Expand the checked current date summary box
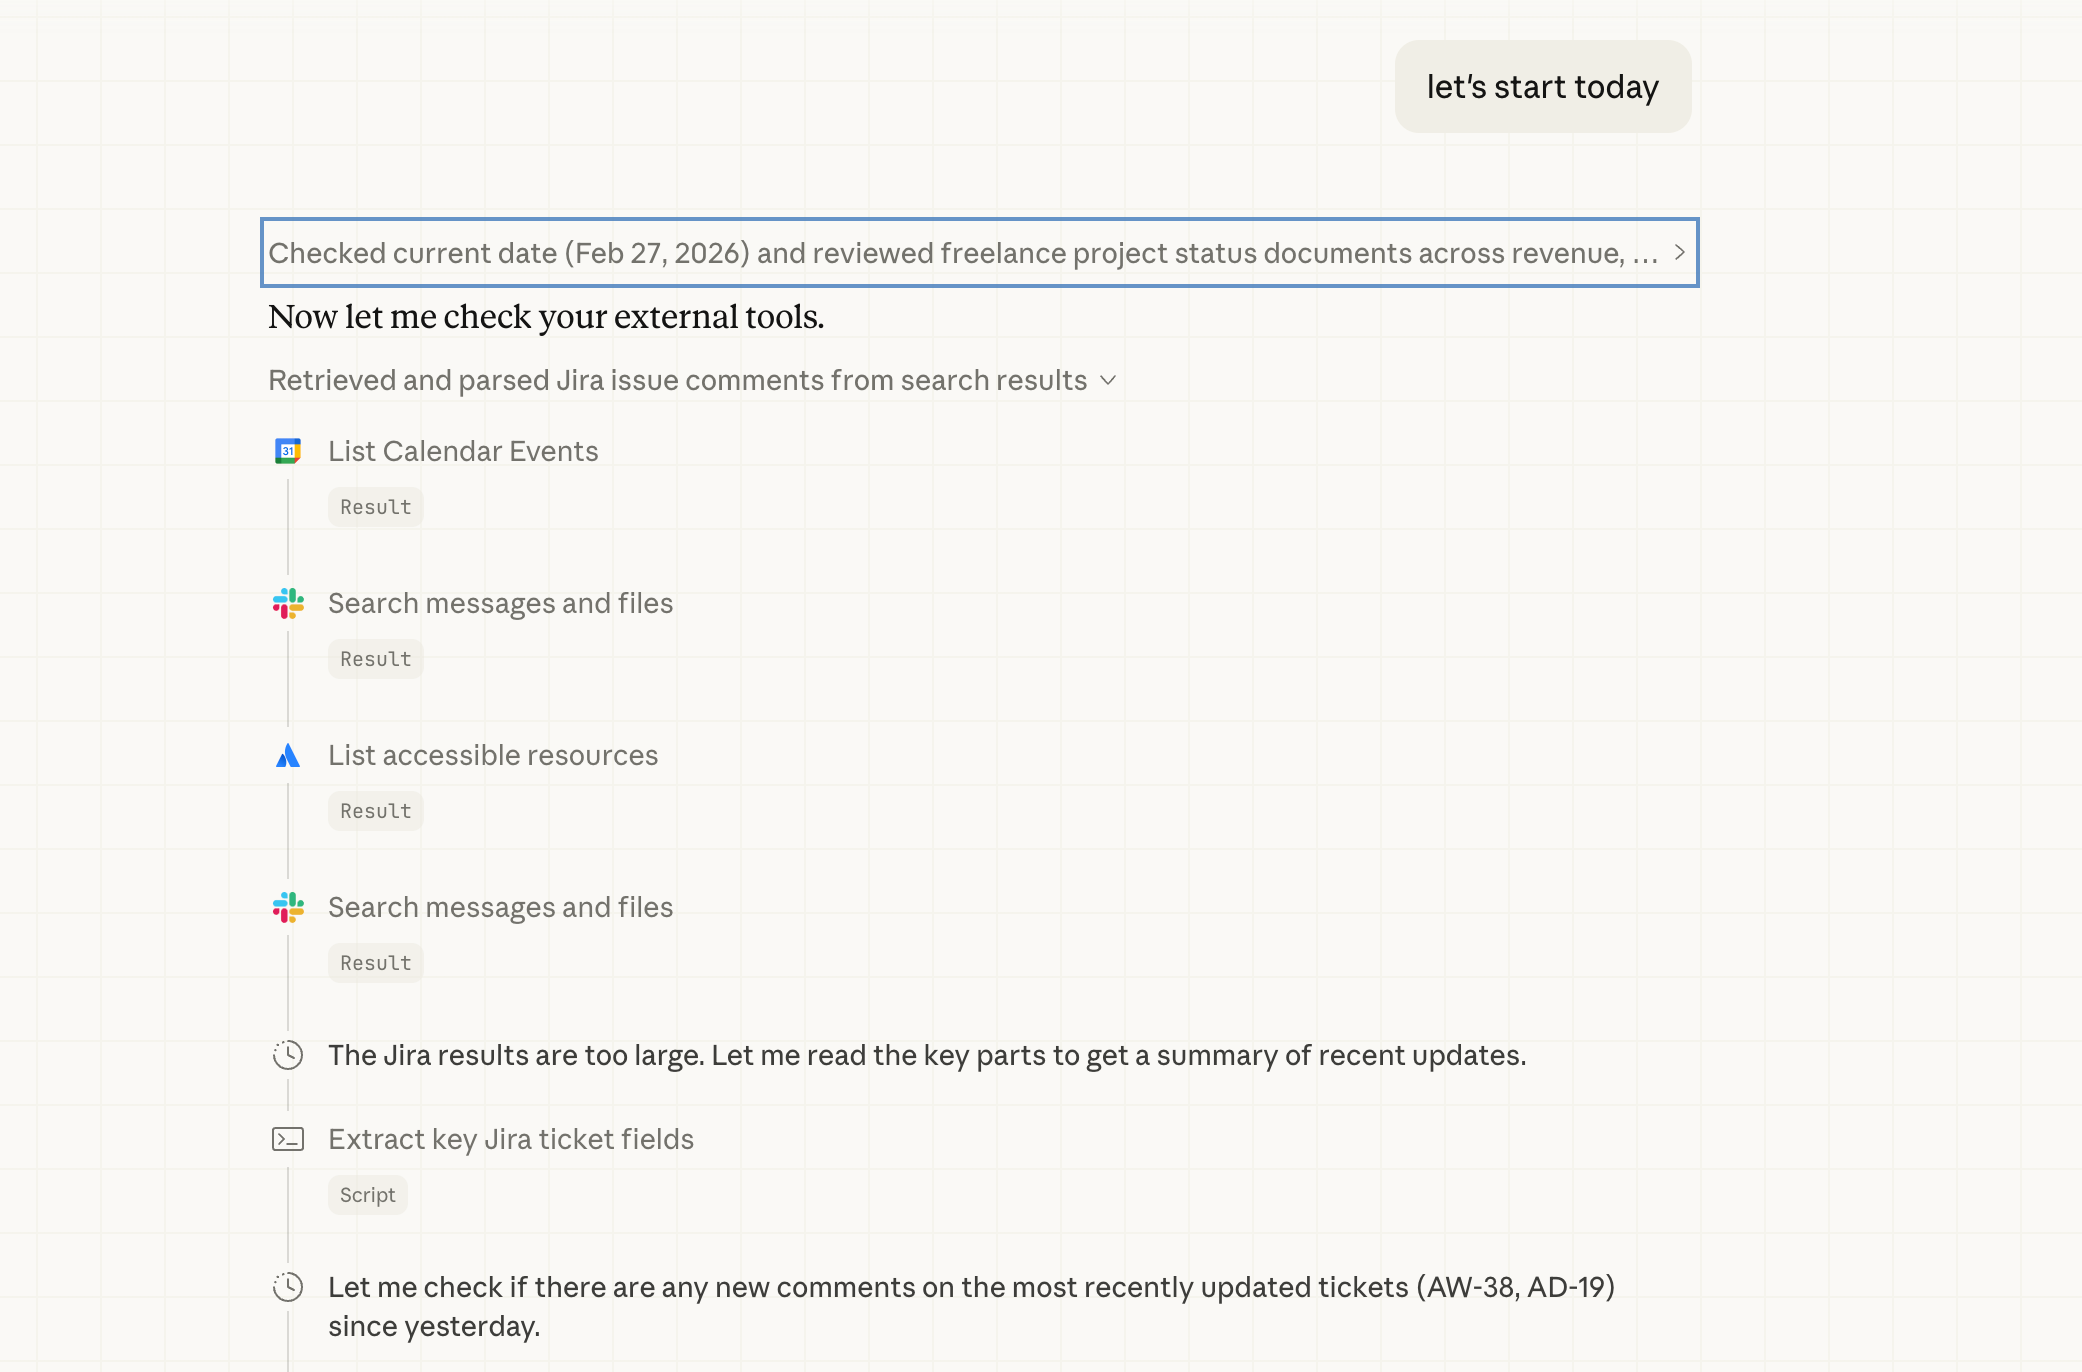Image resolution: width=2082 pixels, height=1372 pixels. [x=978, y=253]
